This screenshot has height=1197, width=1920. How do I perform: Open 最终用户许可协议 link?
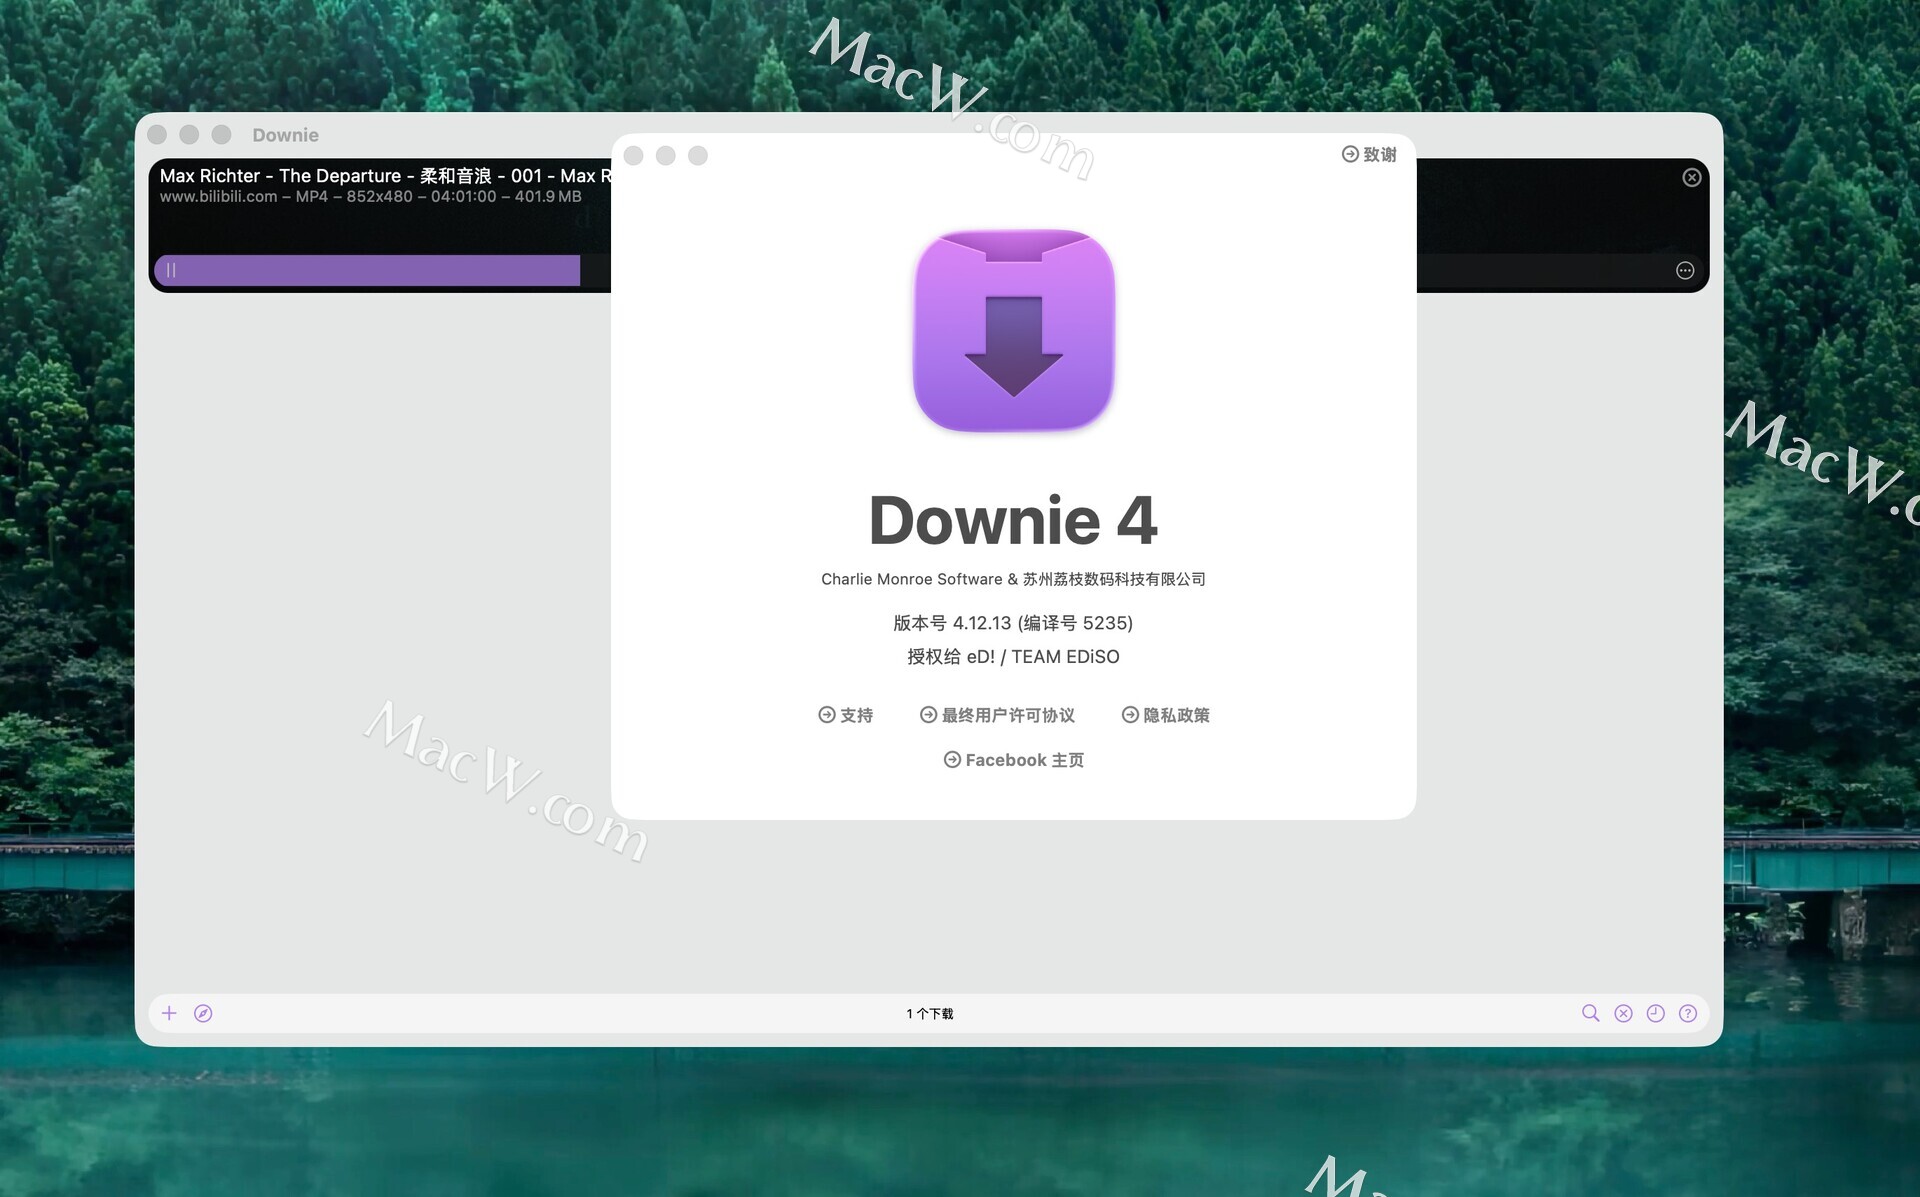997,715
